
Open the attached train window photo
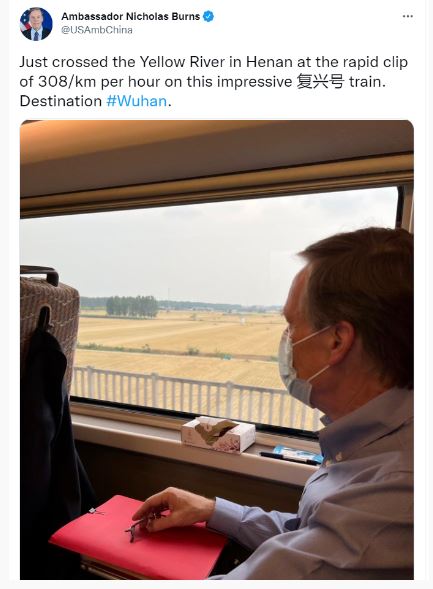pos(217,349)
